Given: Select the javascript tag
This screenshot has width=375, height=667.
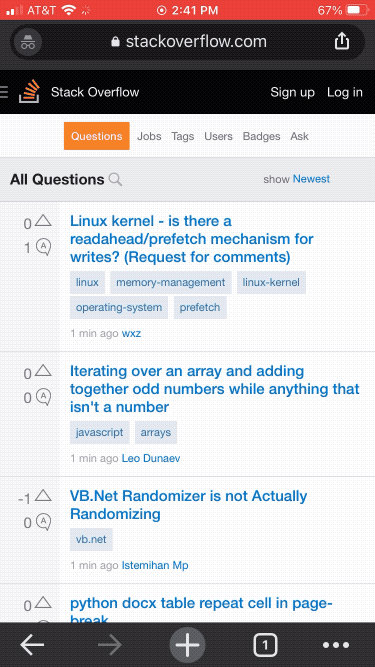Looking at the screenshot, I should click(x=99, y=433).
